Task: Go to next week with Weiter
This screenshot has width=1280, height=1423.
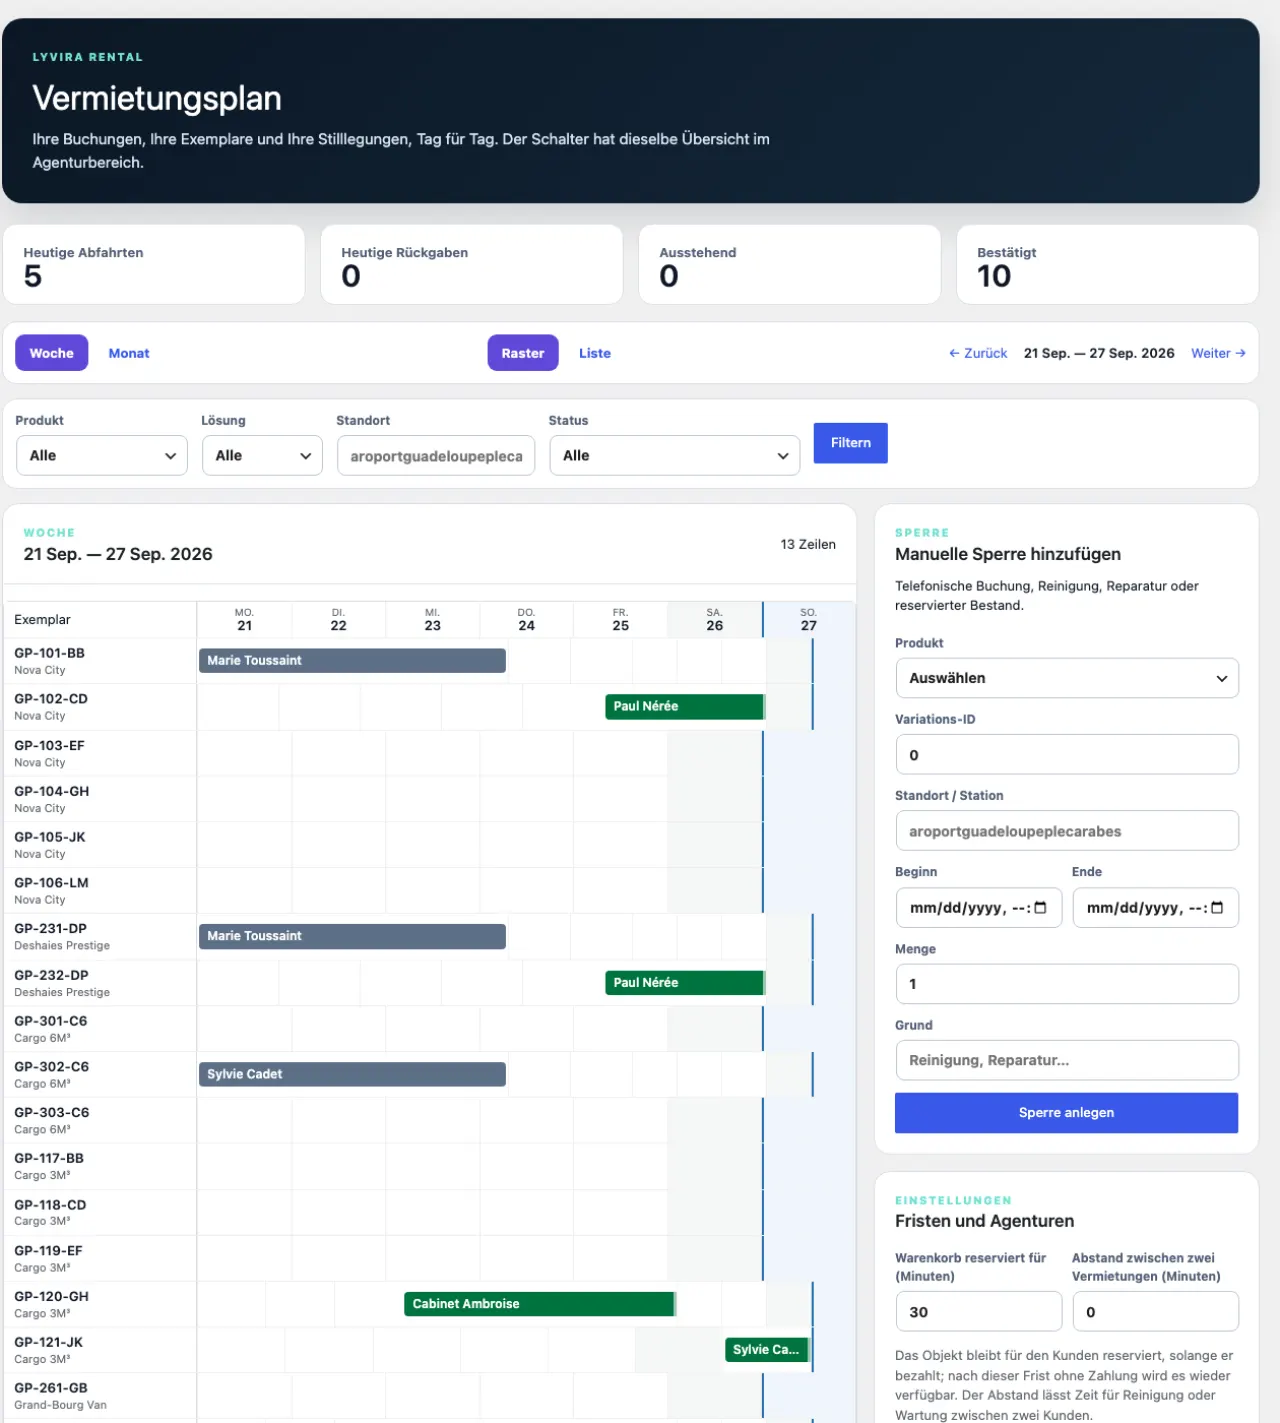Action: pyautogui.click(x=1218, y=353)
